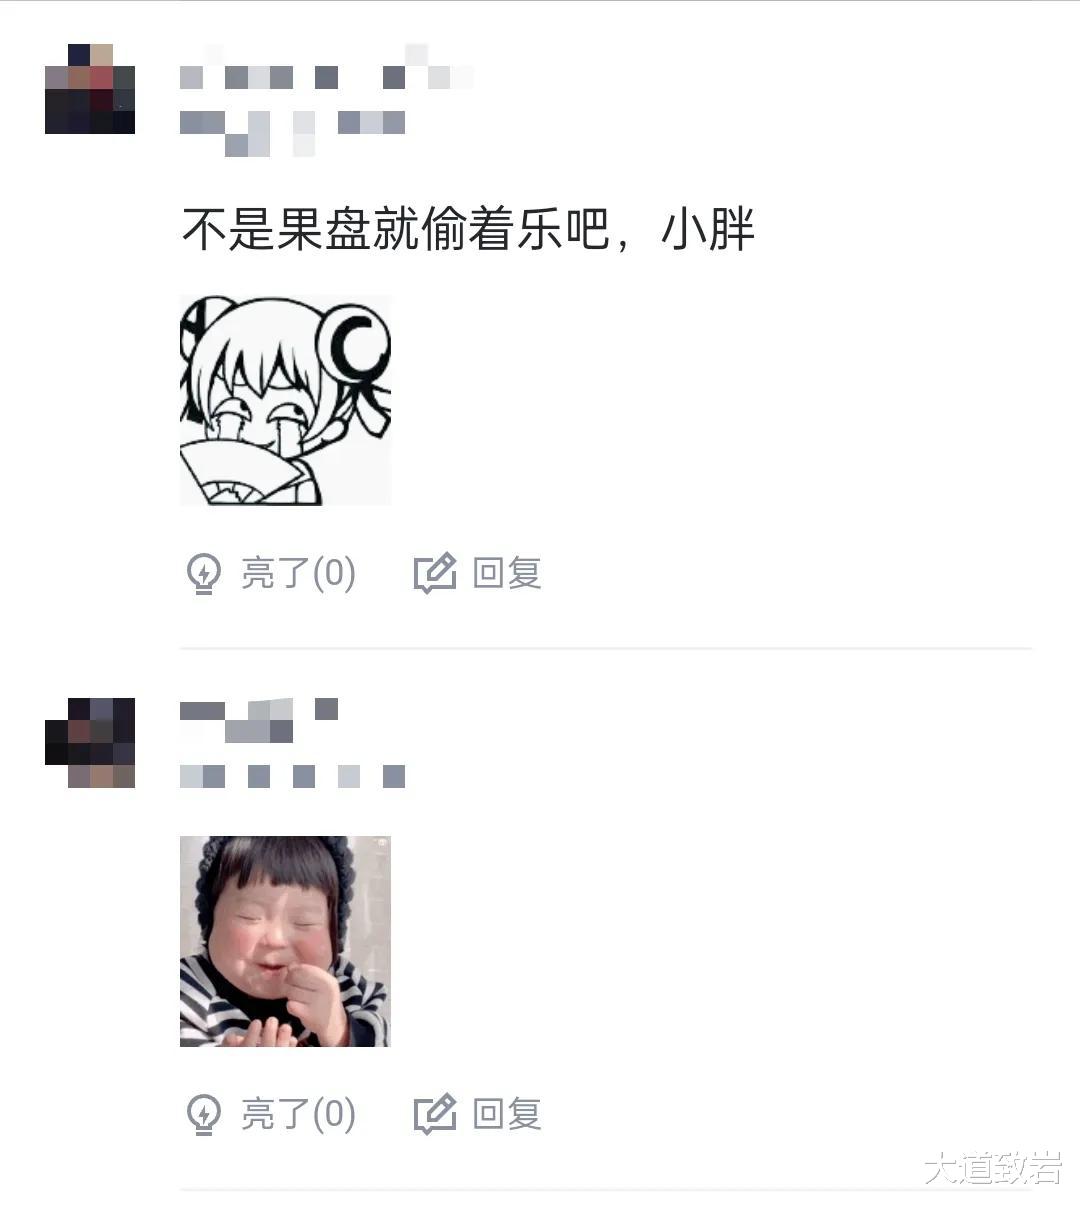This screenshot has height=1208, width=1080.
Task: Click the 大道致岩 watermark
Action: coord(992,1168)
